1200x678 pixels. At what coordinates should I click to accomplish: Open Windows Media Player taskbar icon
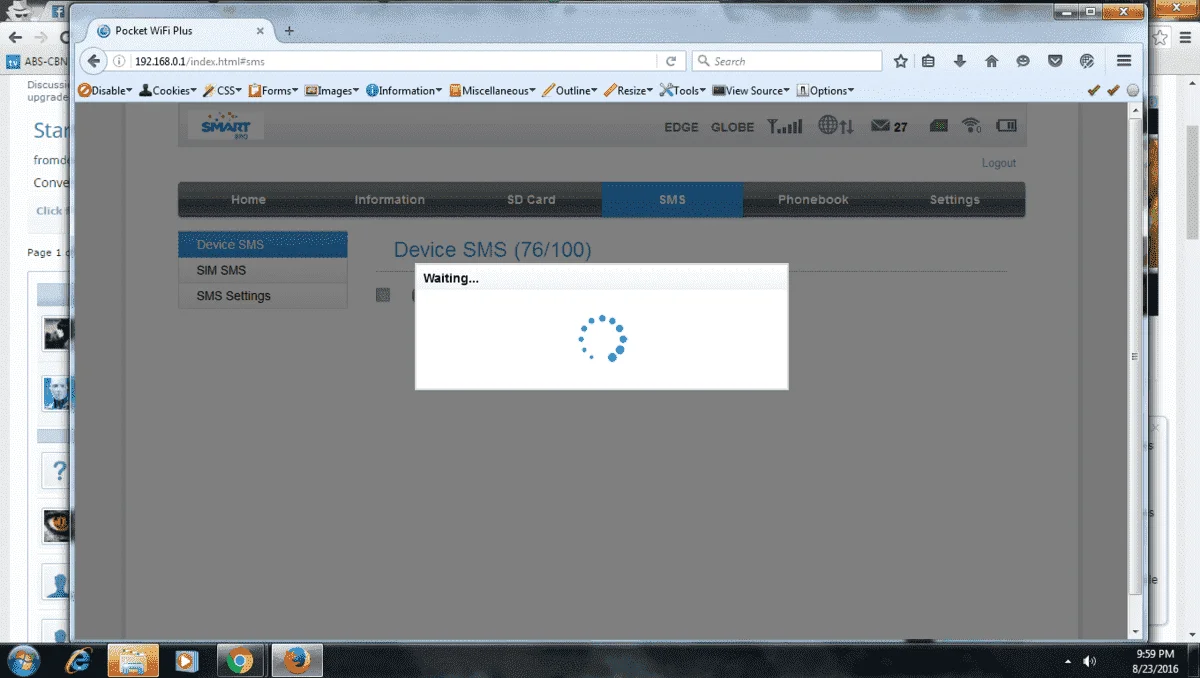pos(185,661)
